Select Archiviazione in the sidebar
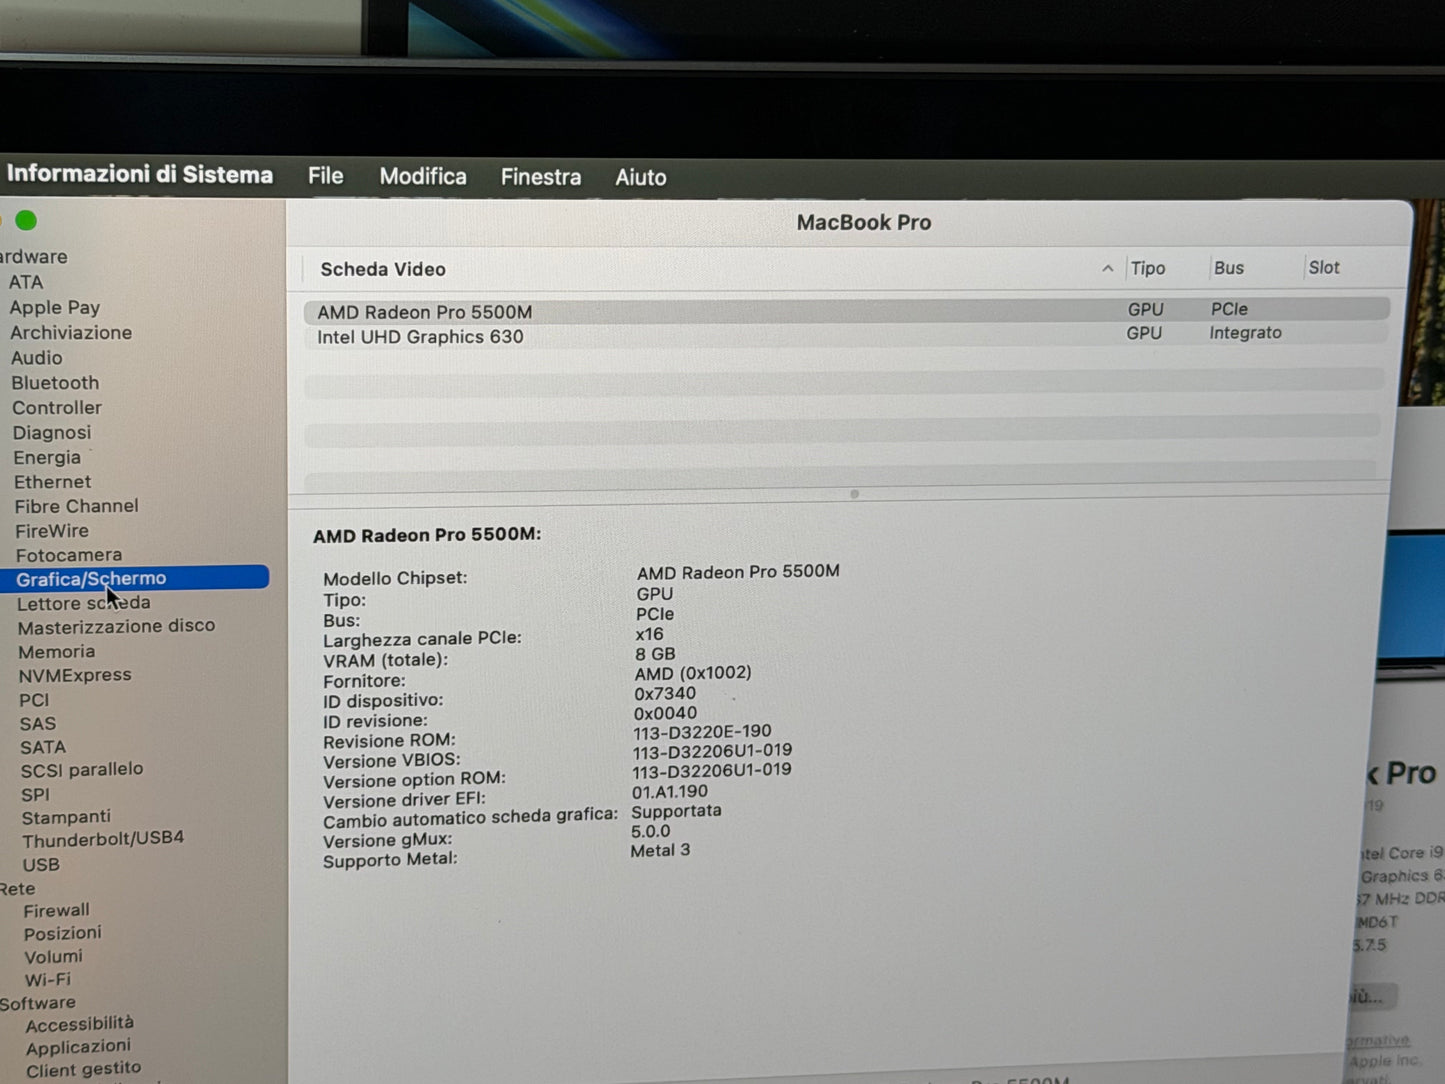 point(71,333)
